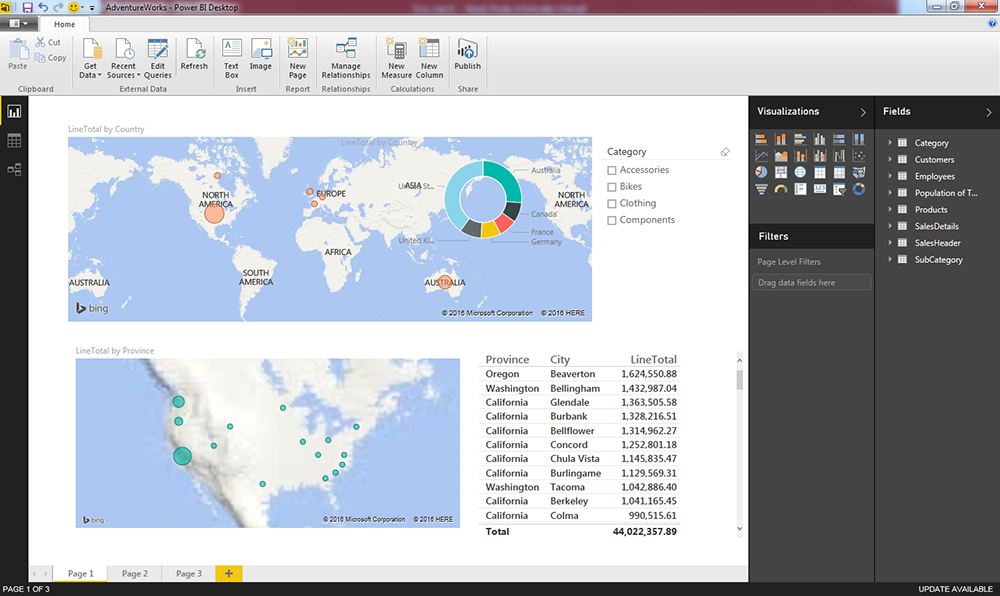Select the Line chart visualization

761,156
